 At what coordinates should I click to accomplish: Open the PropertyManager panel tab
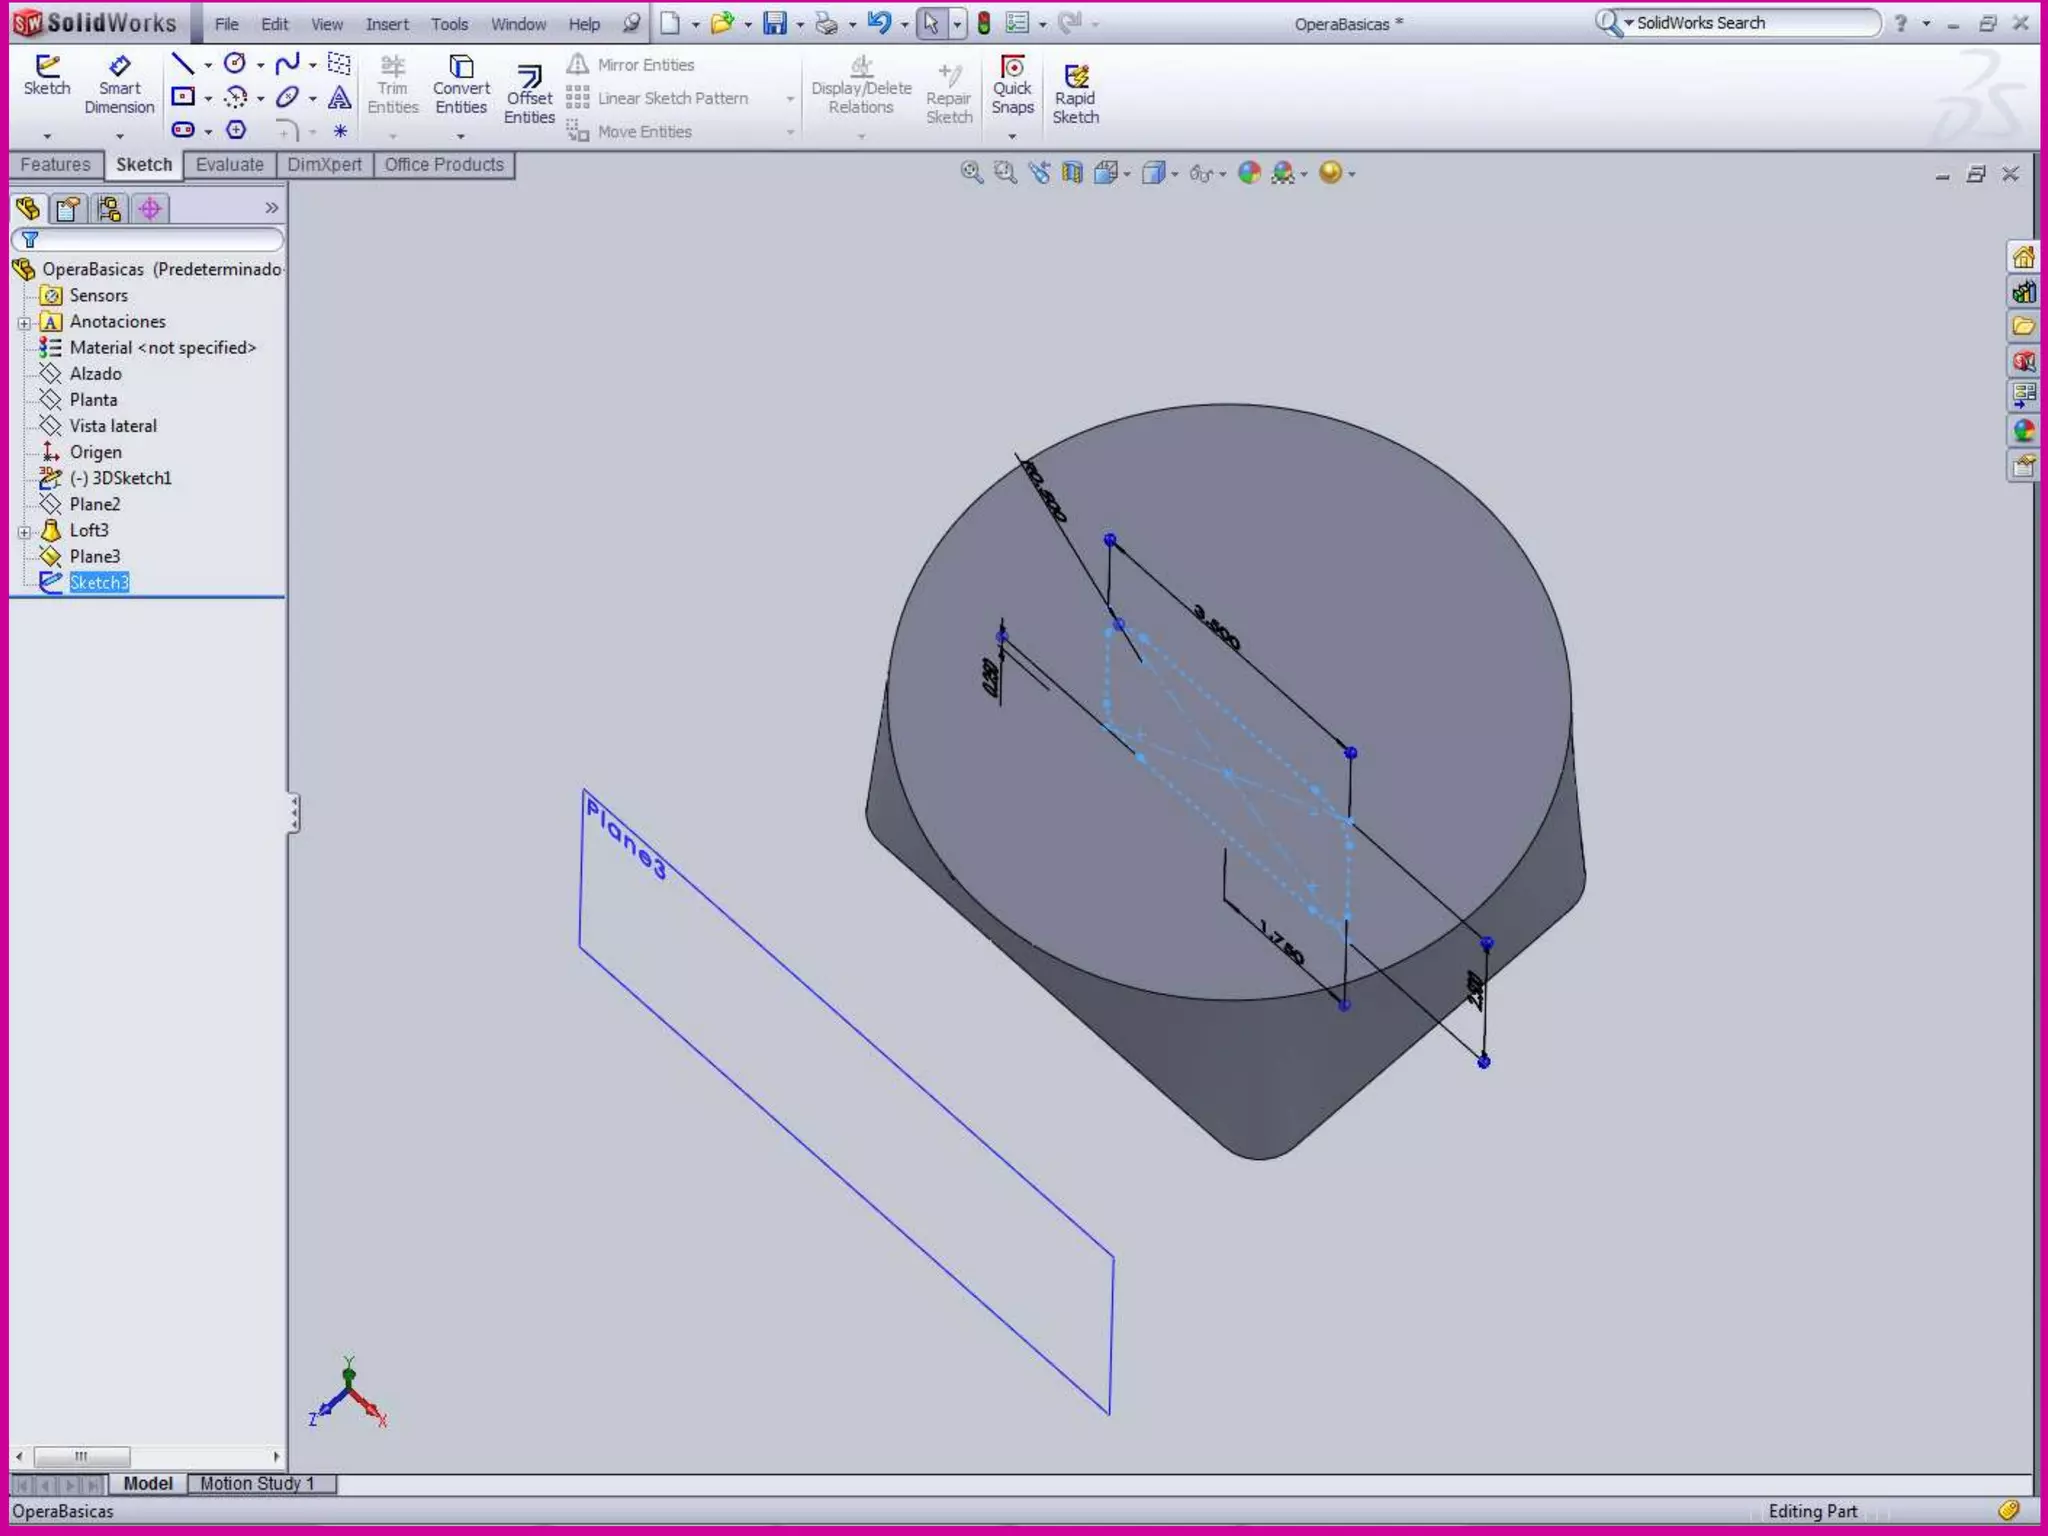[x=68, y=209]
